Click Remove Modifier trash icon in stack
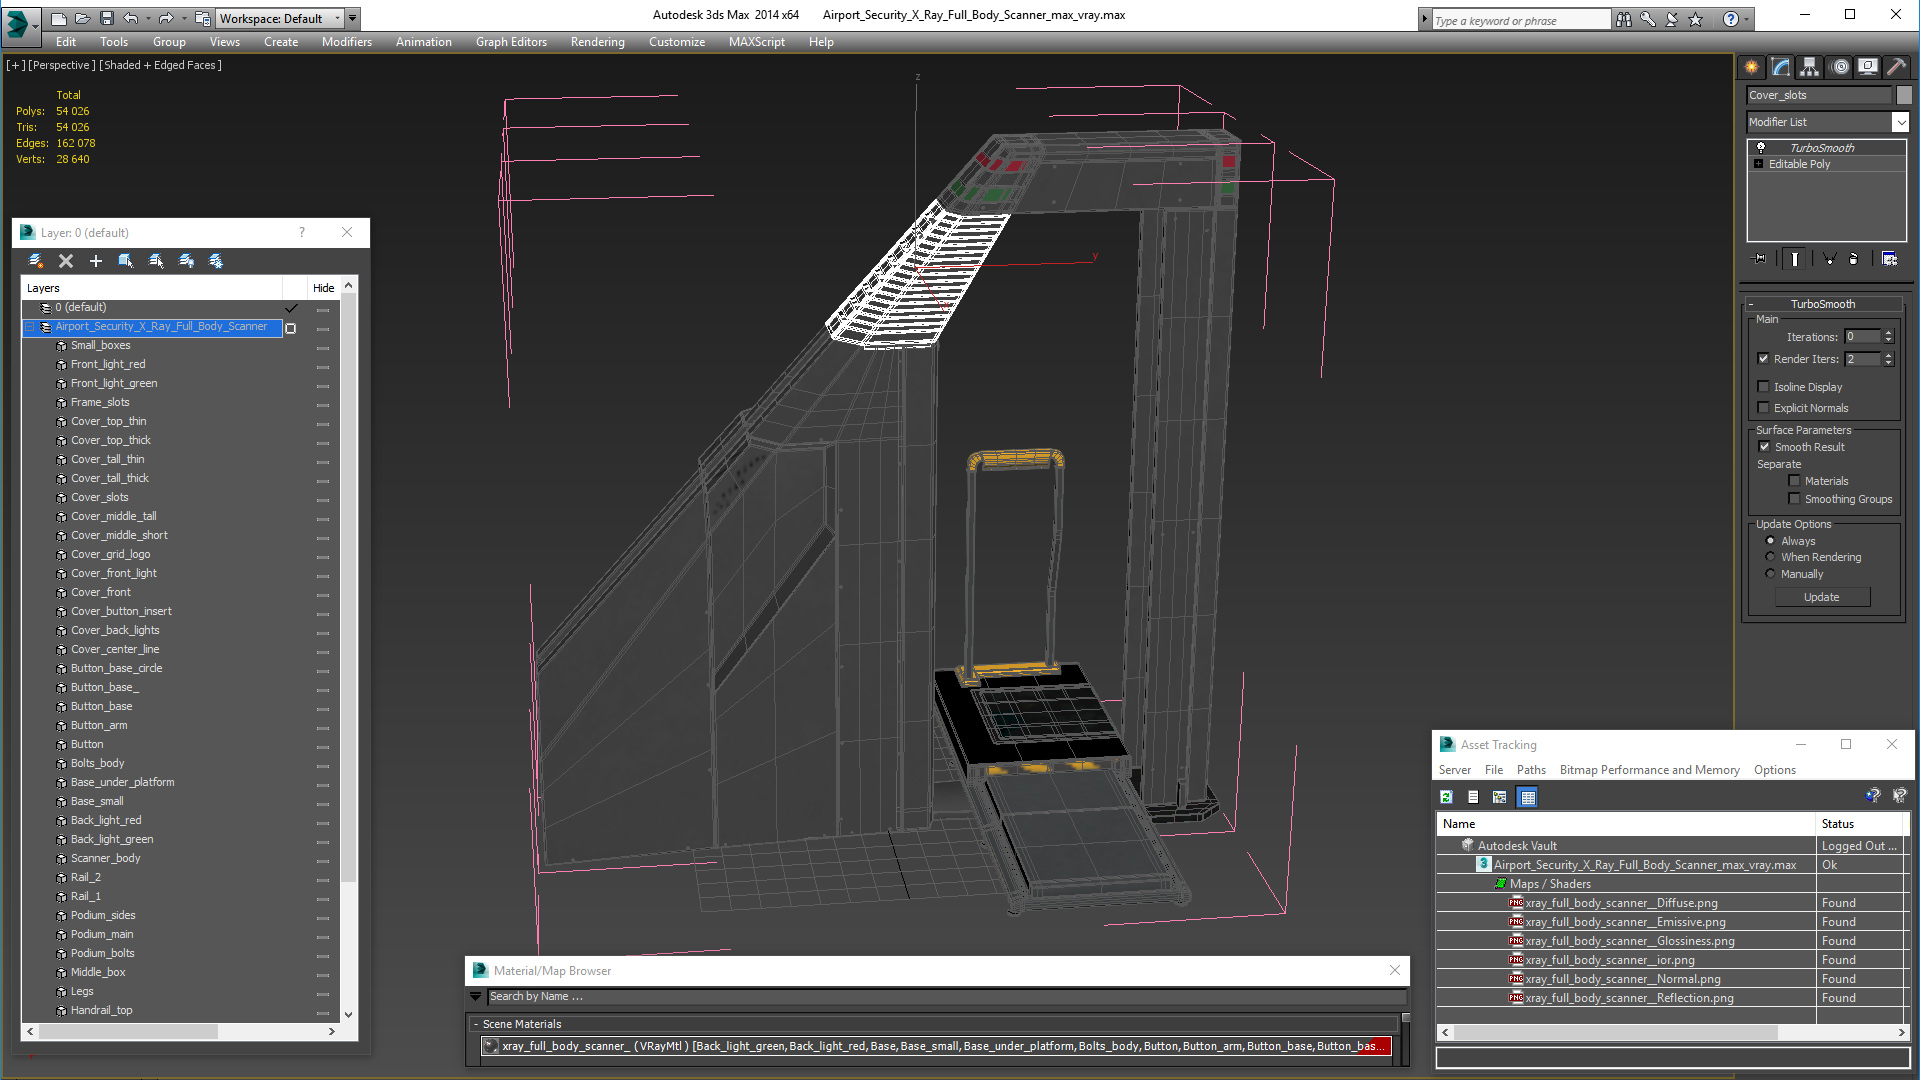The width and height of the screenshot is (1920, 1080). (x=1853, y=259)
